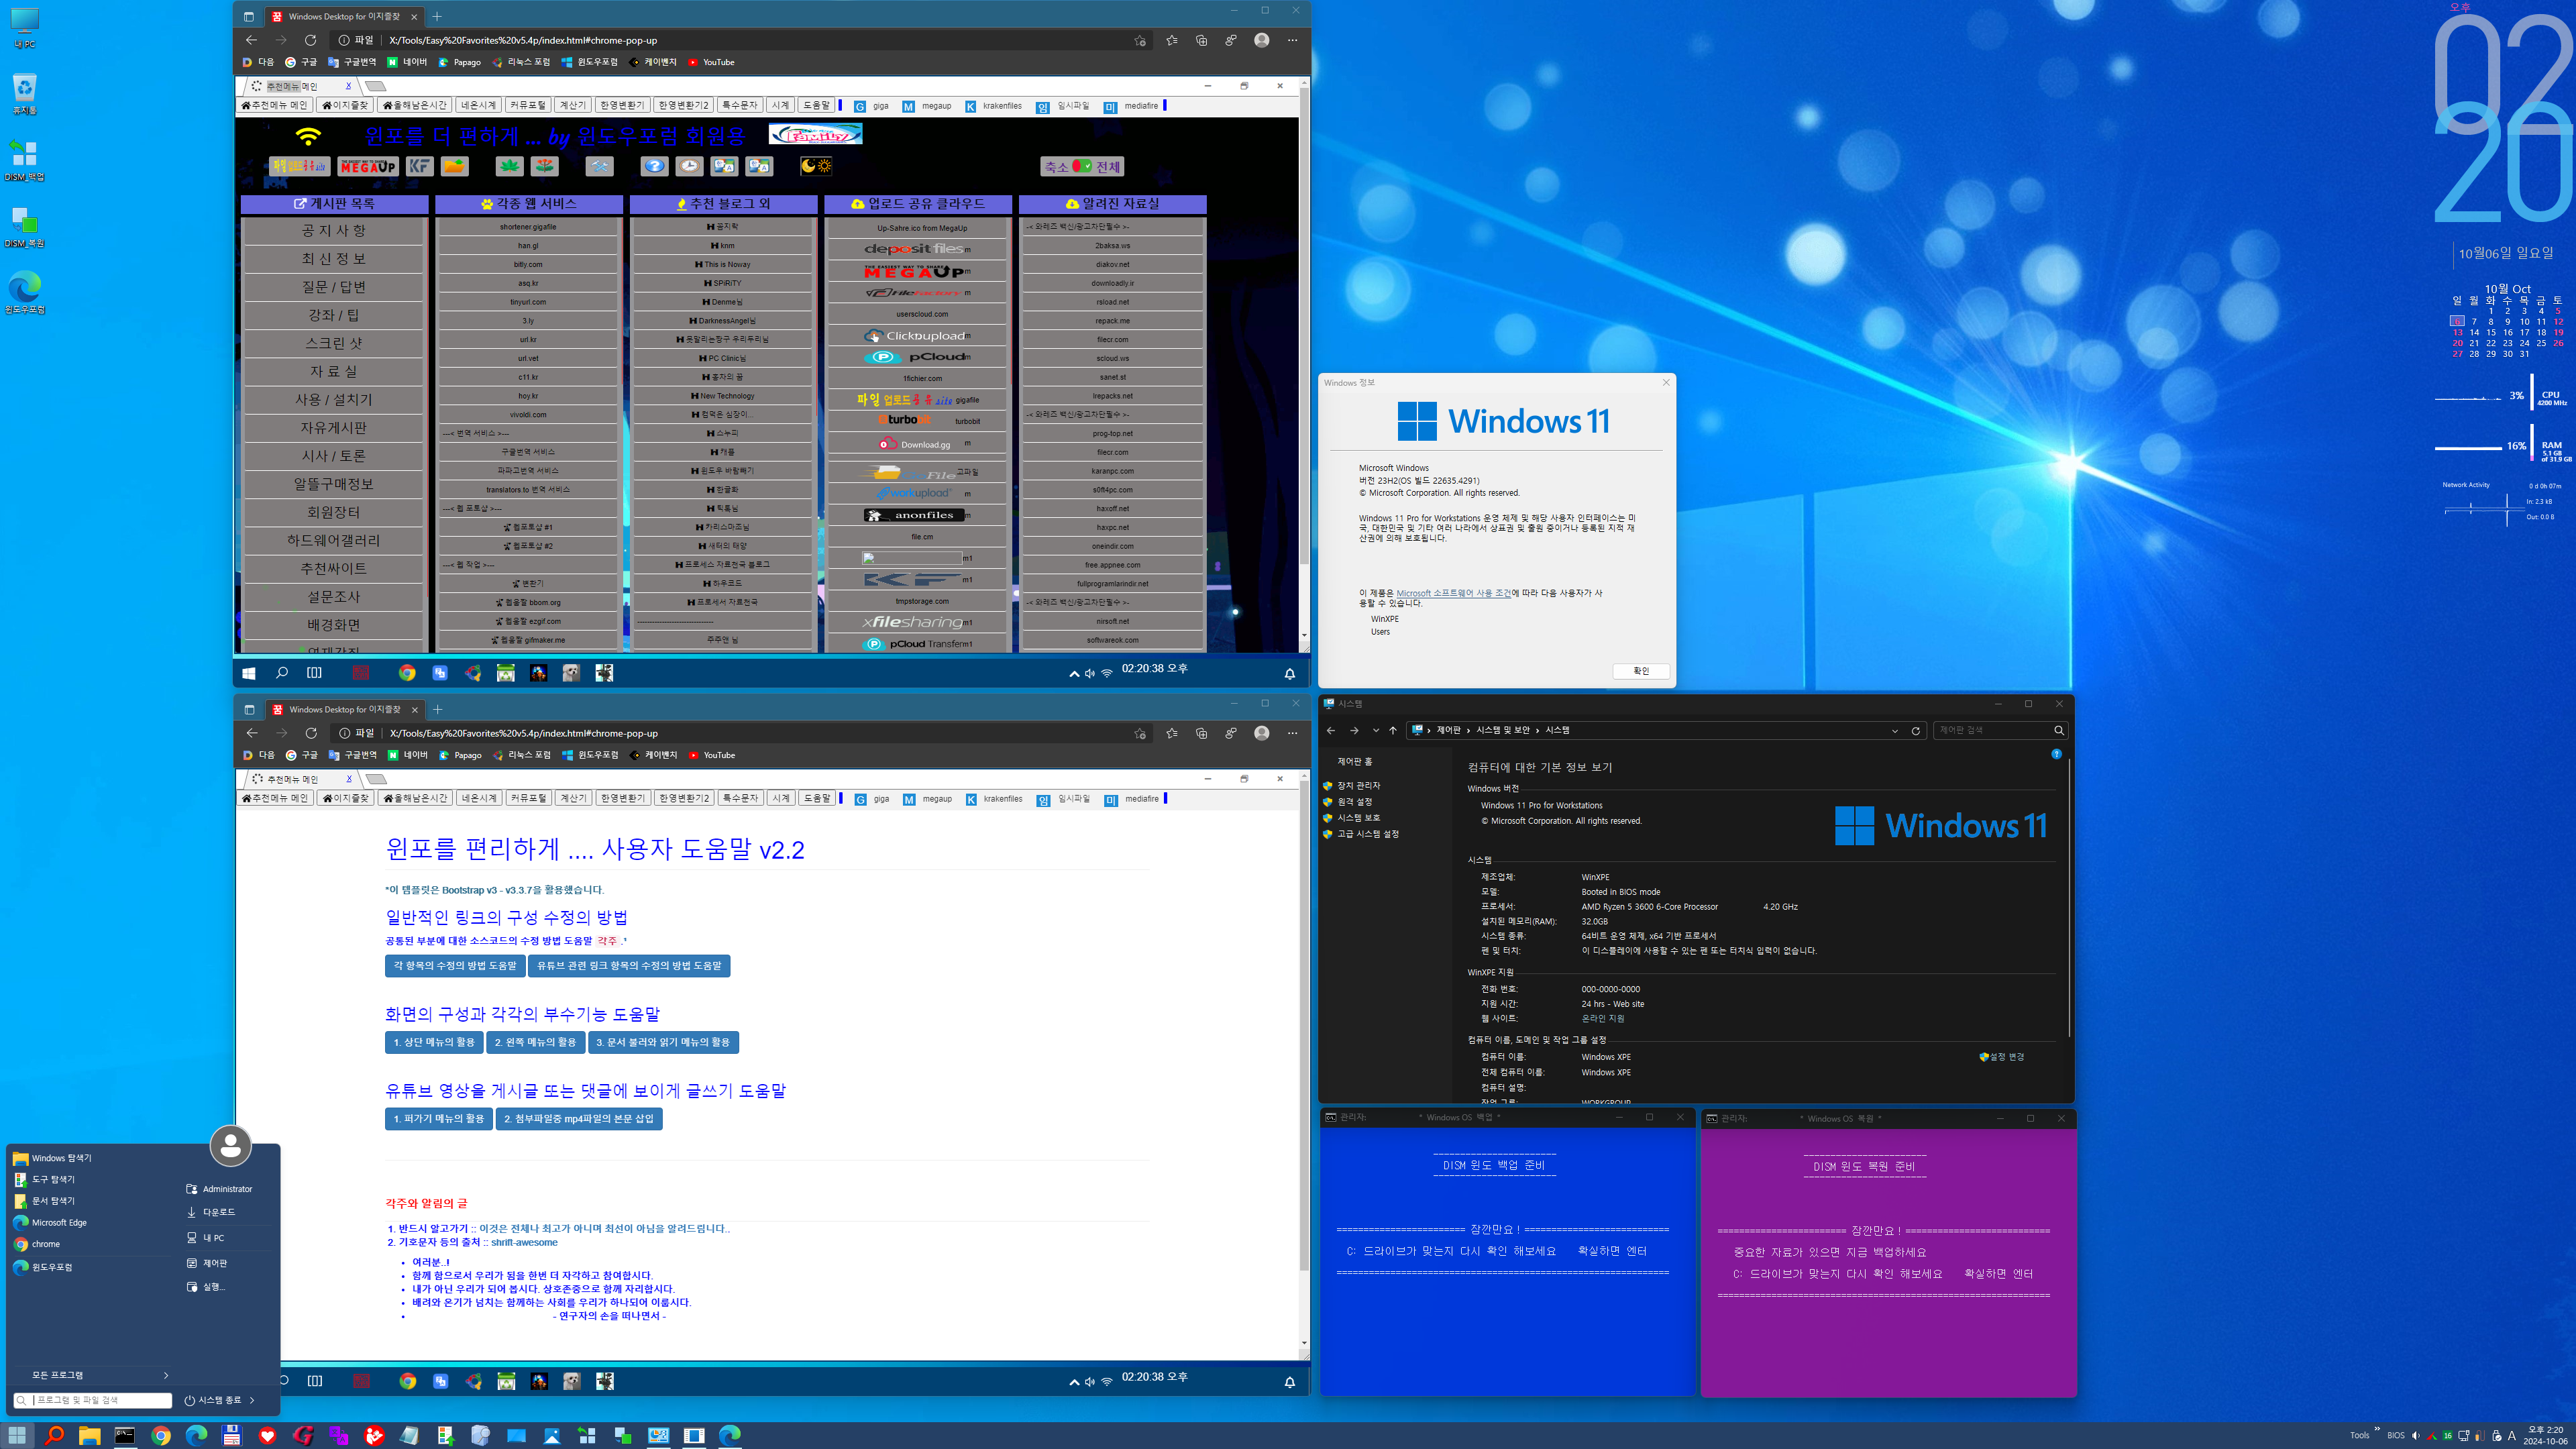Click the KF icon in top Edge page
The image size is (2576, 1449).
pyautogui.click(x=419, y=166)
